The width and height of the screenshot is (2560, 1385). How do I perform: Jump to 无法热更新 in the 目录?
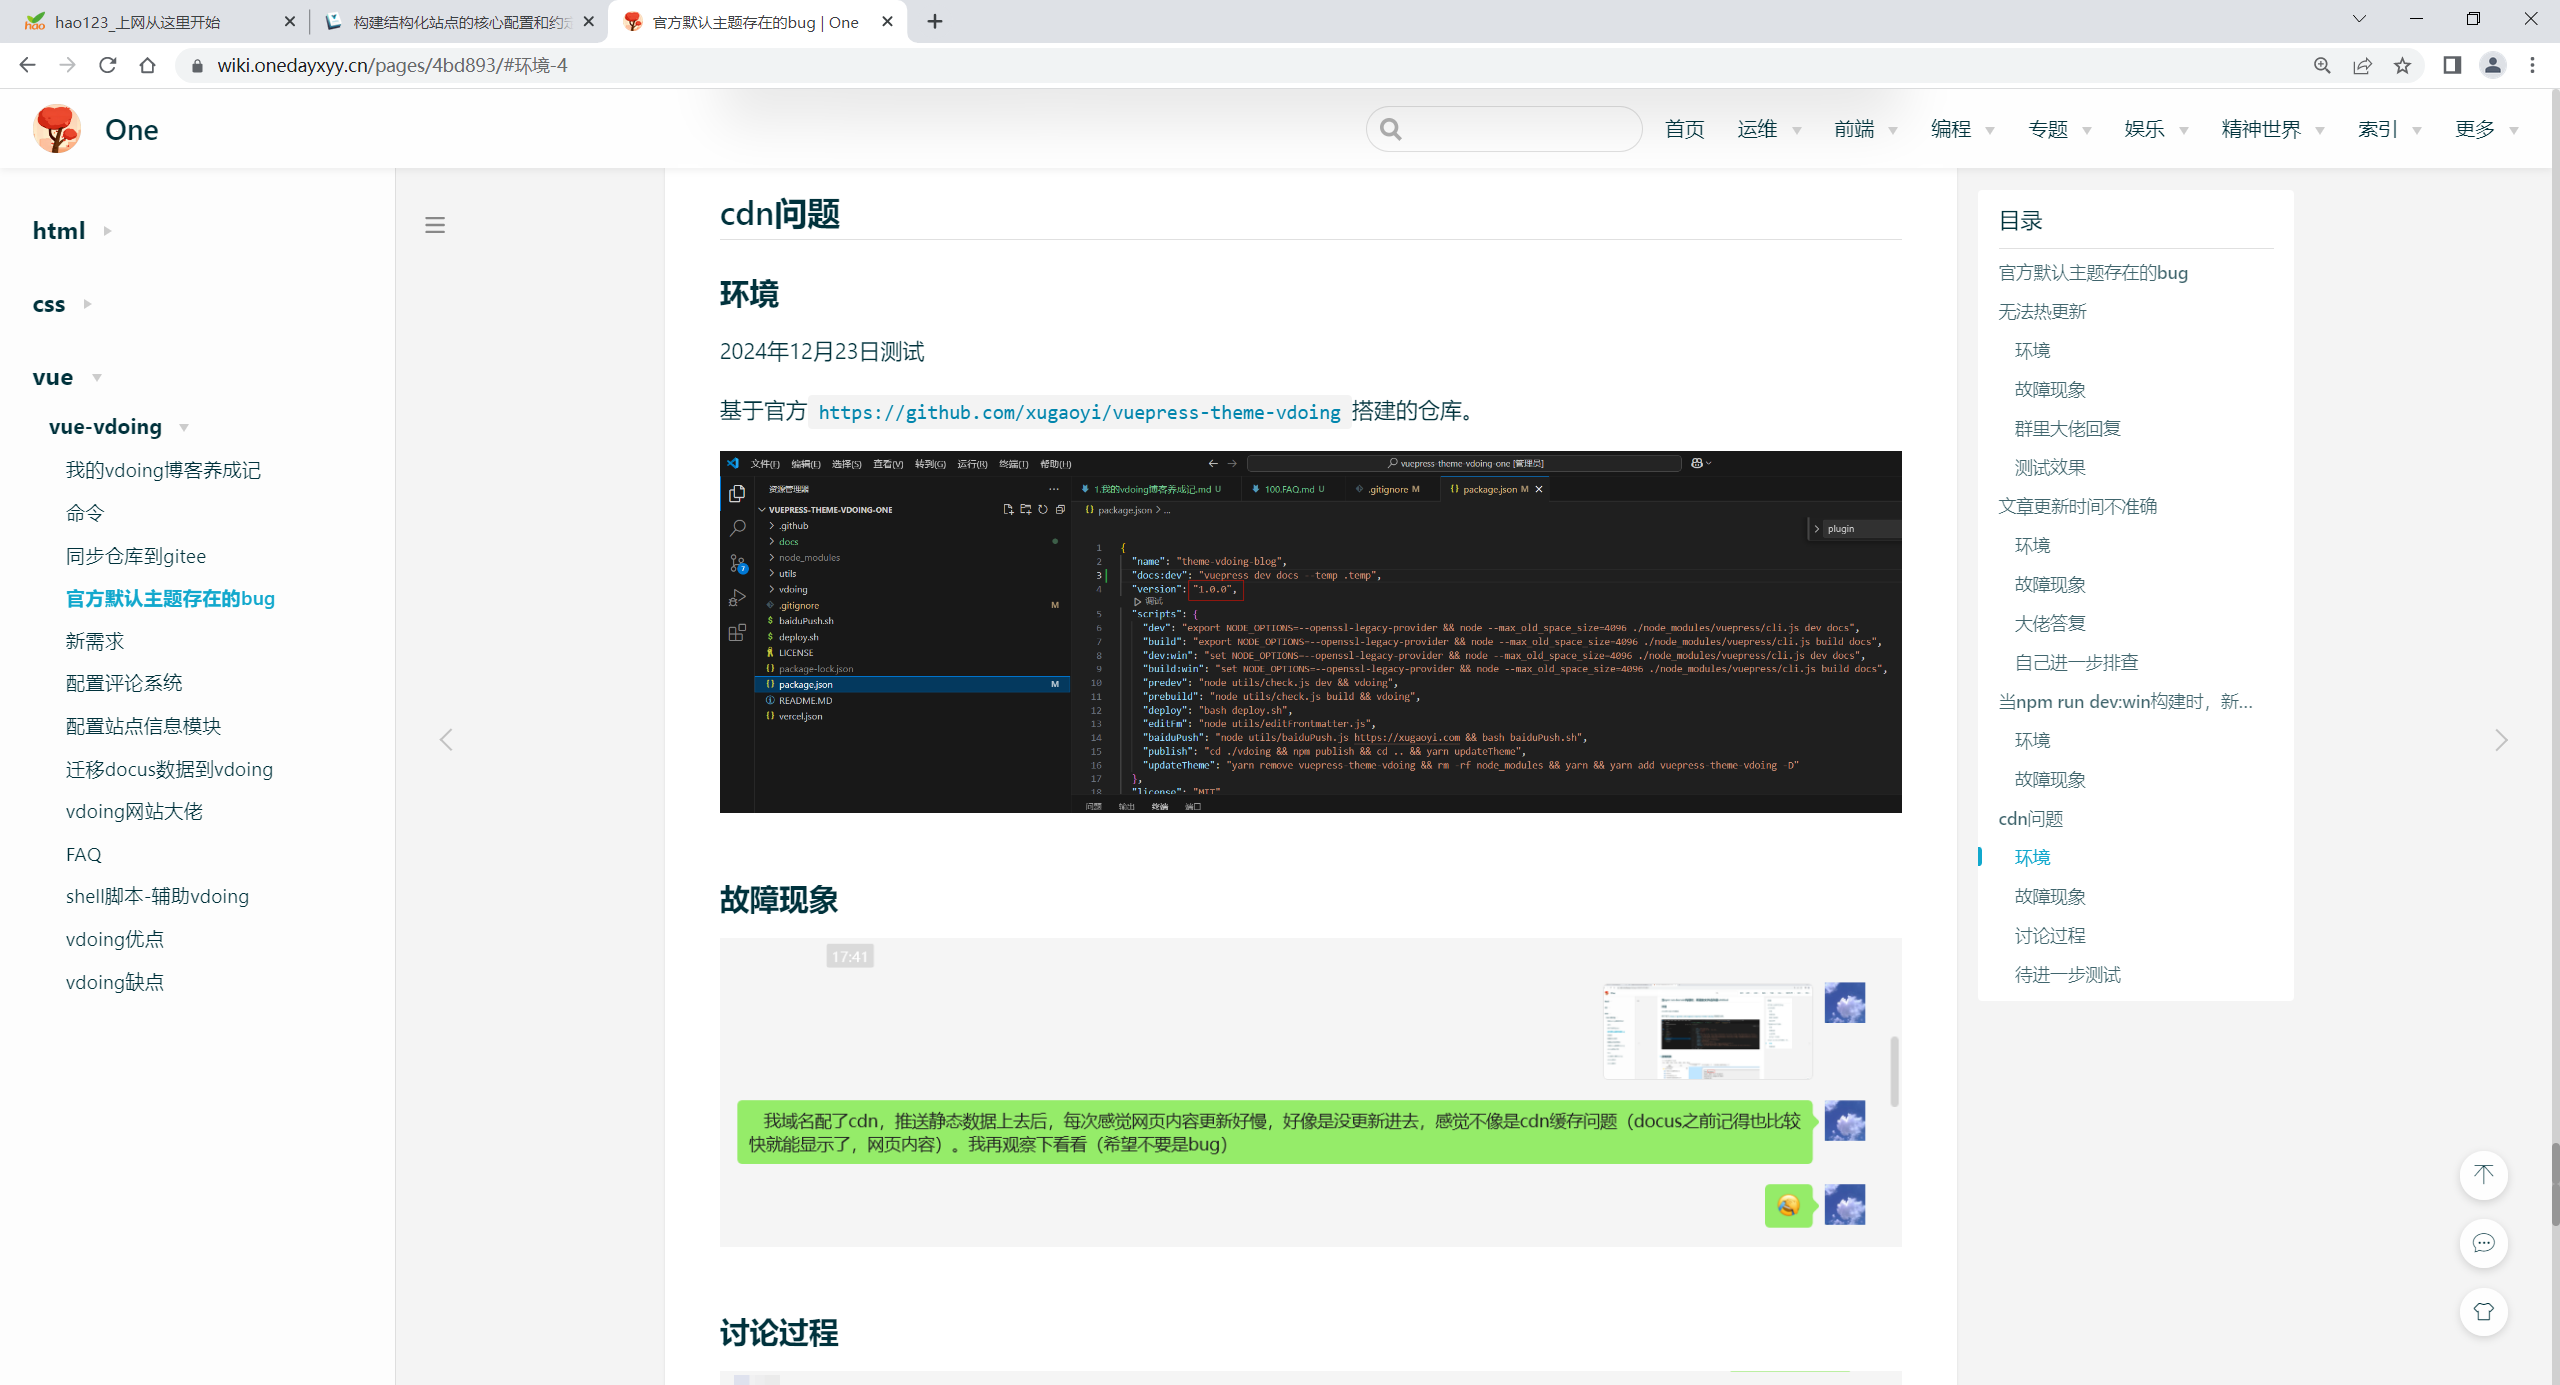pos(2042,312)
